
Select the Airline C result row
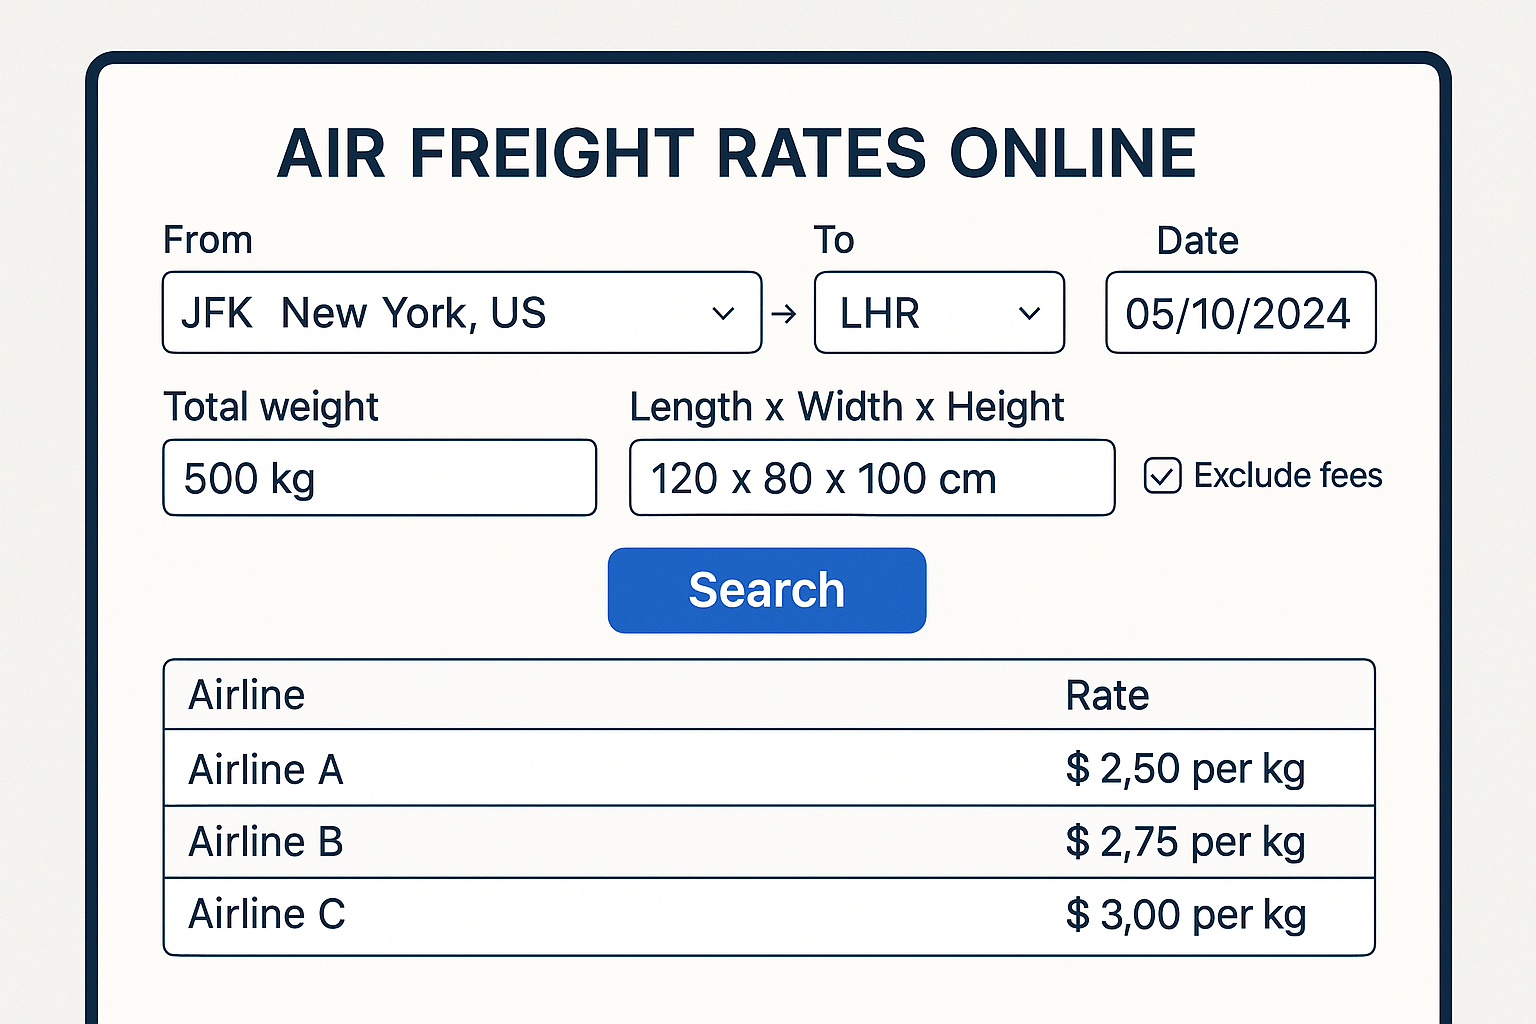coord(769,916)
